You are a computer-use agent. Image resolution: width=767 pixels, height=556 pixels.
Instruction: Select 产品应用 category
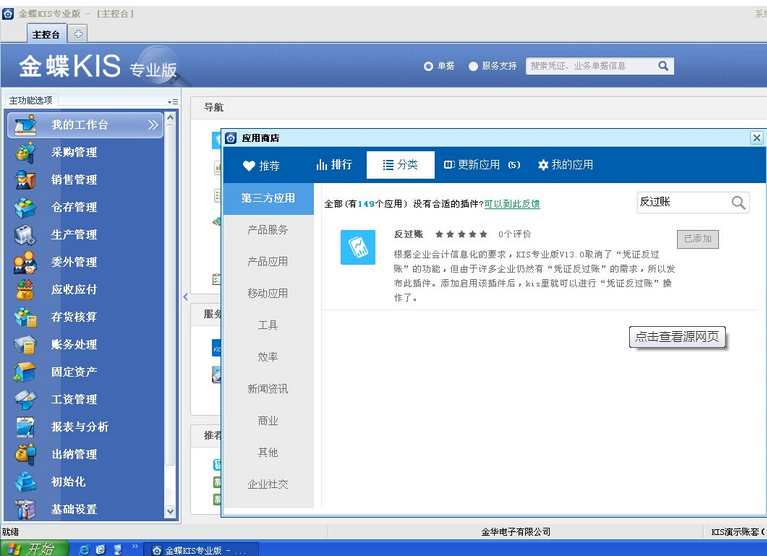click(268, 262)
